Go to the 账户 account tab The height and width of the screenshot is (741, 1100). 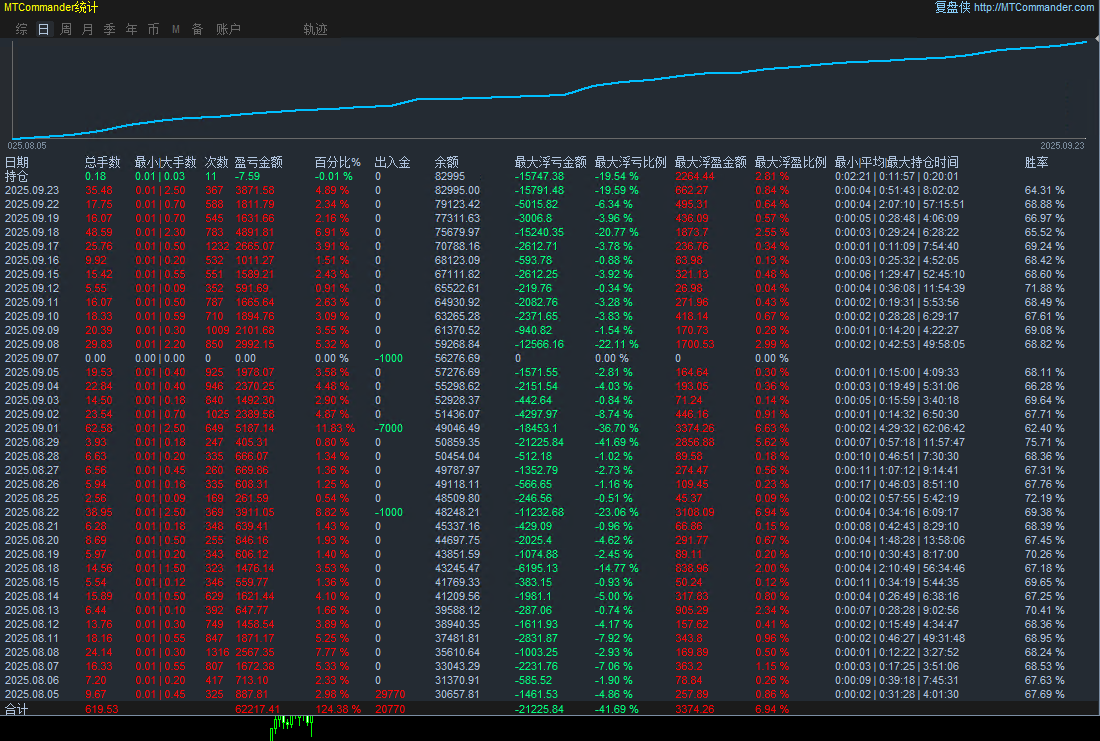pyautogui.click(x=229, y=29)
